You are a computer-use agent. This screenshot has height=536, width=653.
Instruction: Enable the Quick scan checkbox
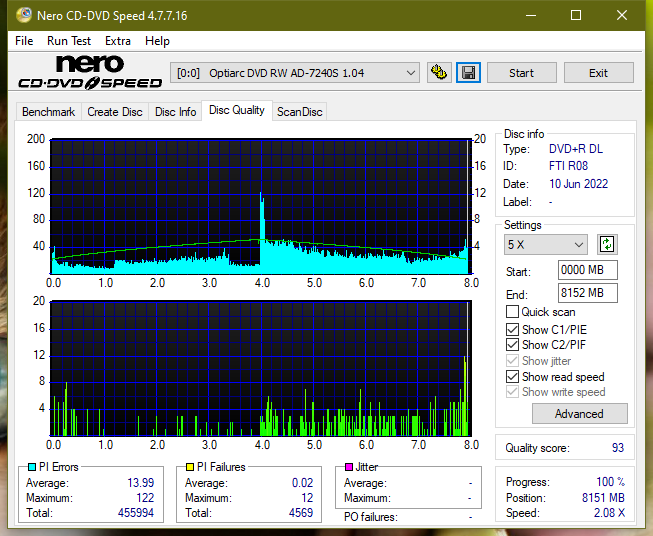pos(512,312)
